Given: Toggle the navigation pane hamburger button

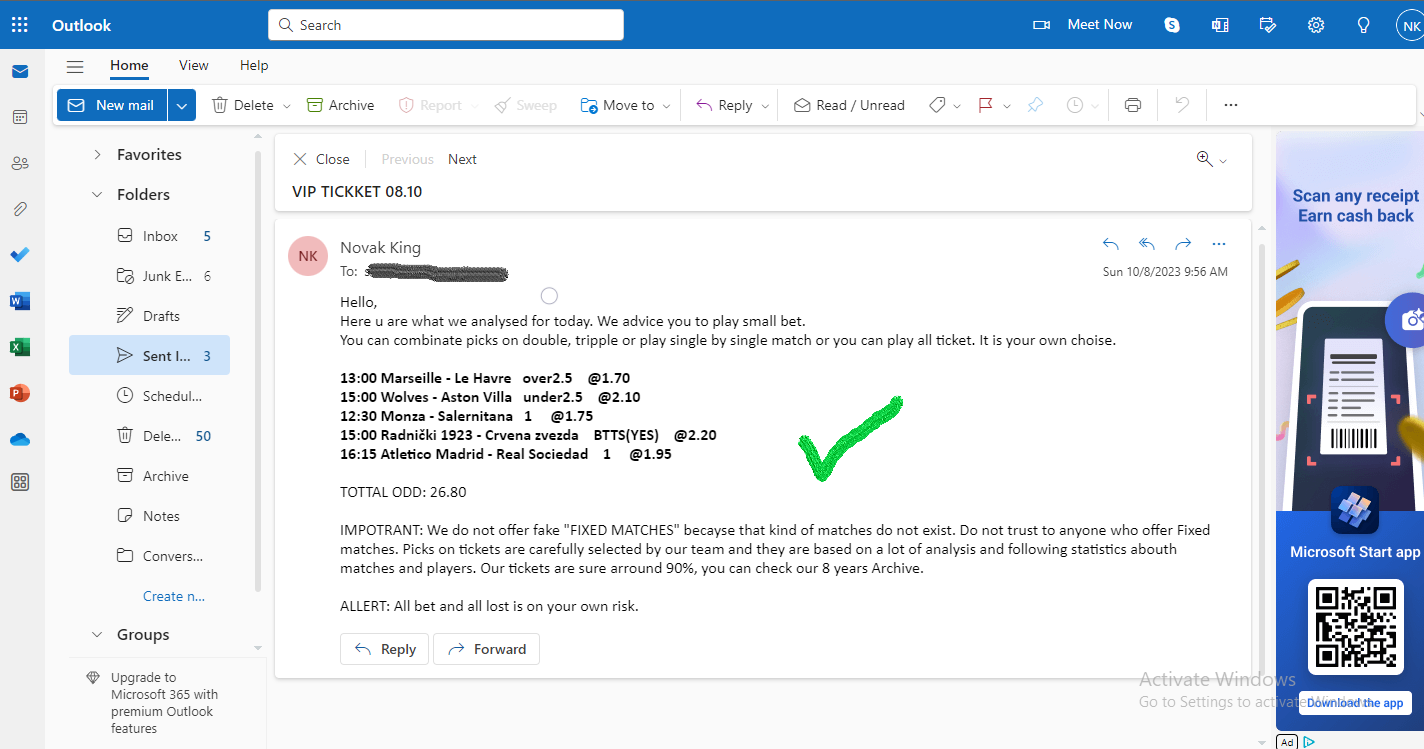Looking at the screenshot, I should click(75, 66).
